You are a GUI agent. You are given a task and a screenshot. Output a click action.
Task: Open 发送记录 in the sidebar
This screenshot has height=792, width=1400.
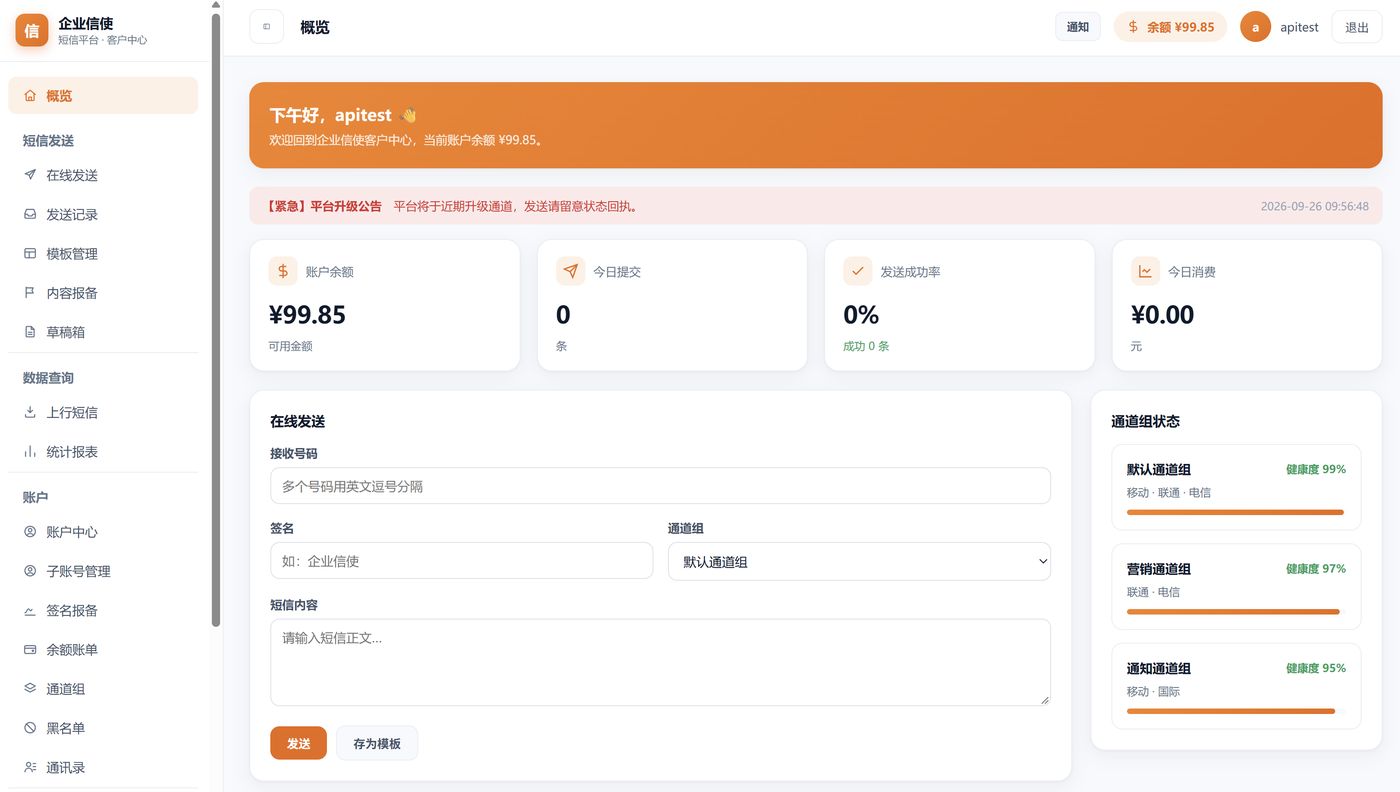103,214
